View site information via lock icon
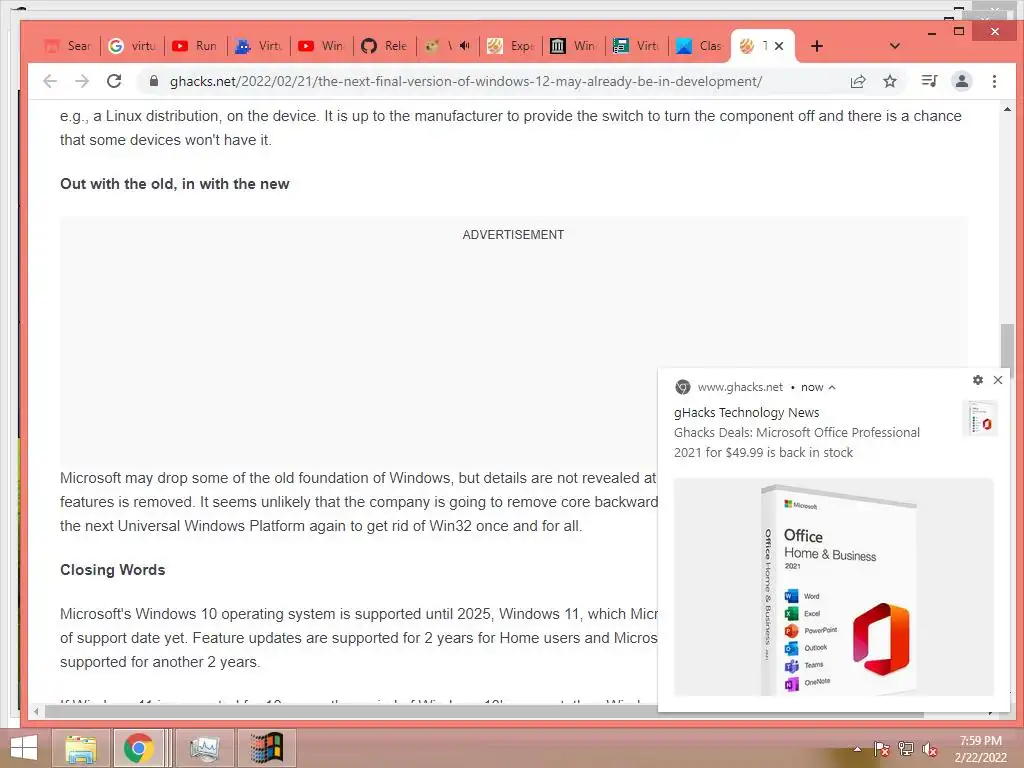The height and width of the screenshot is (768, 1024). click(x=153, y=81)
